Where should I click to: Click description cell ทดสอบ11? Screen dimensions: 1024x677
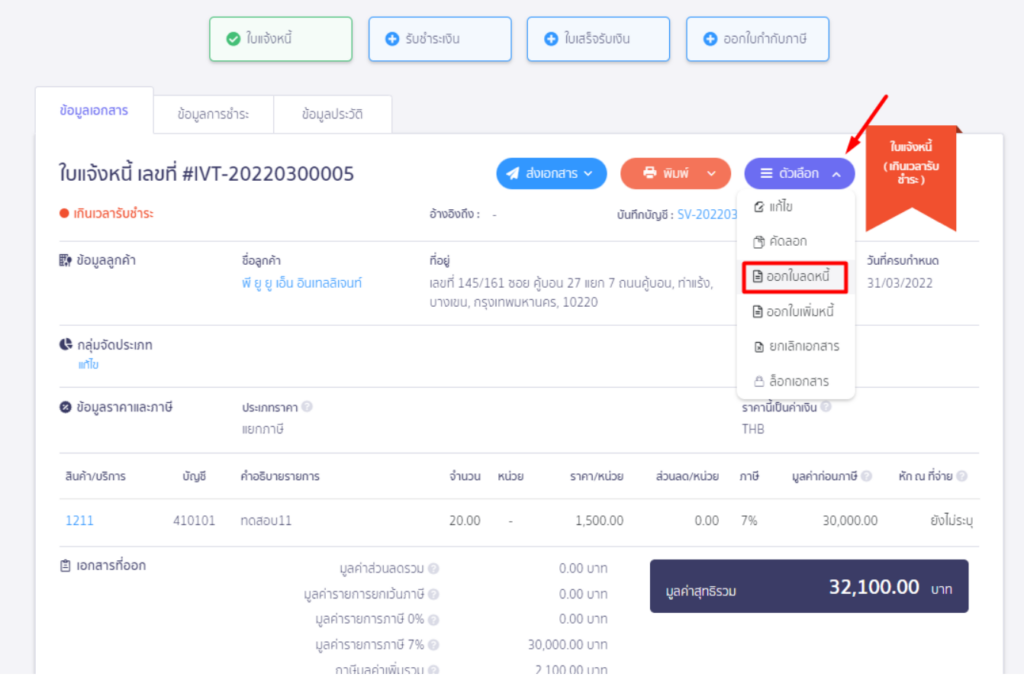click(266, 521)
